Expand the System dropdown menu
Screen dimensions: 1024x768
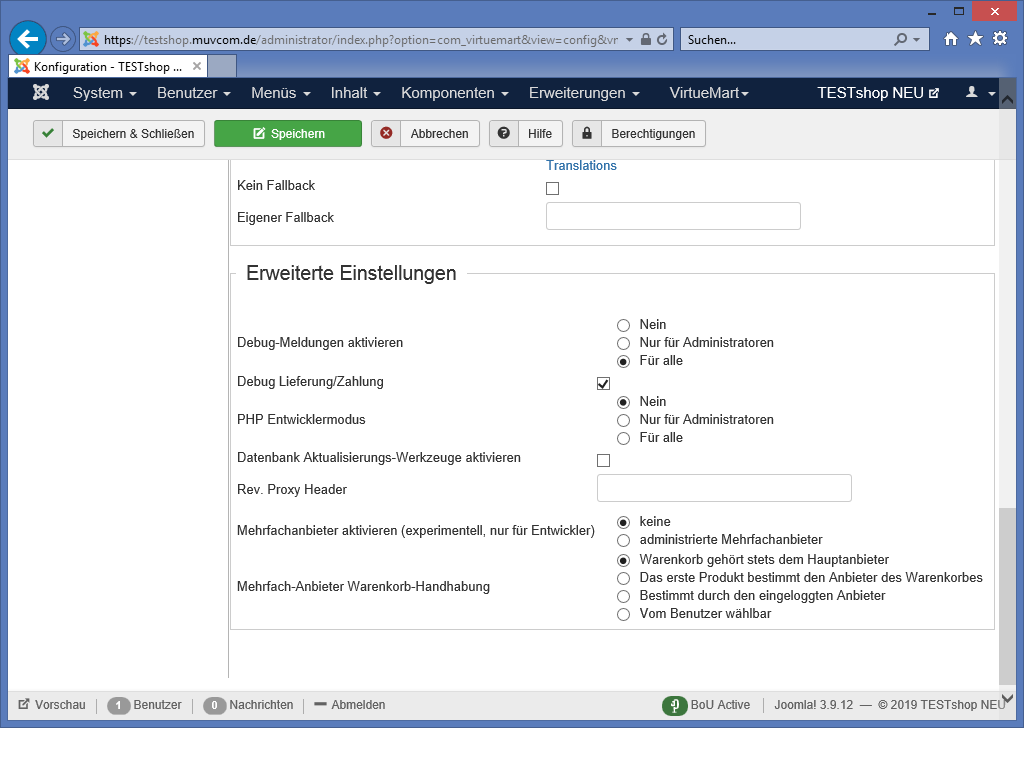104,93
